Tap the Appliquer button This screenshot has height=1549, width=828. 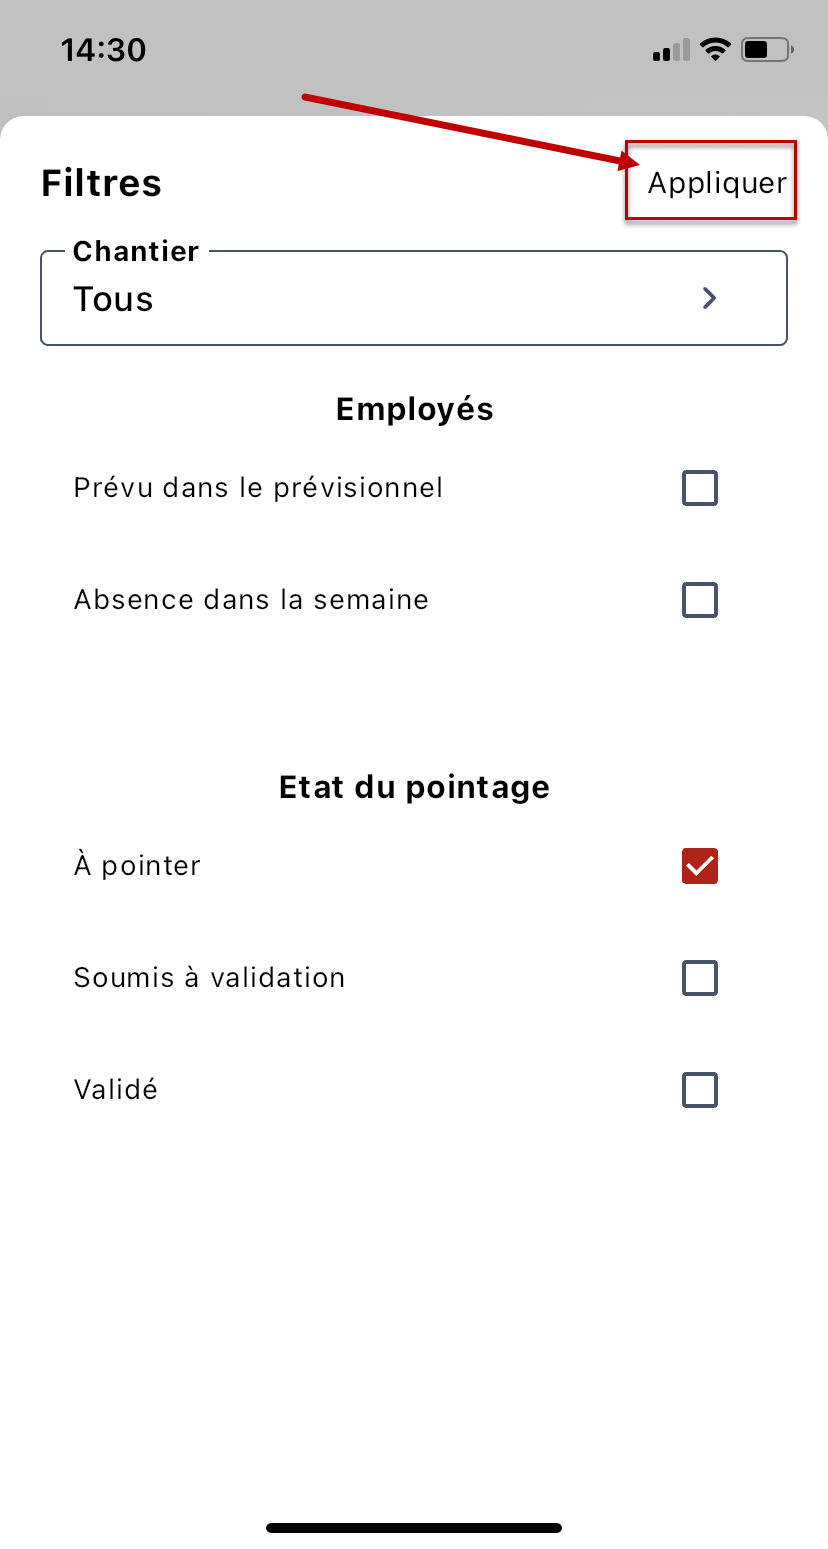pos(716,183)
